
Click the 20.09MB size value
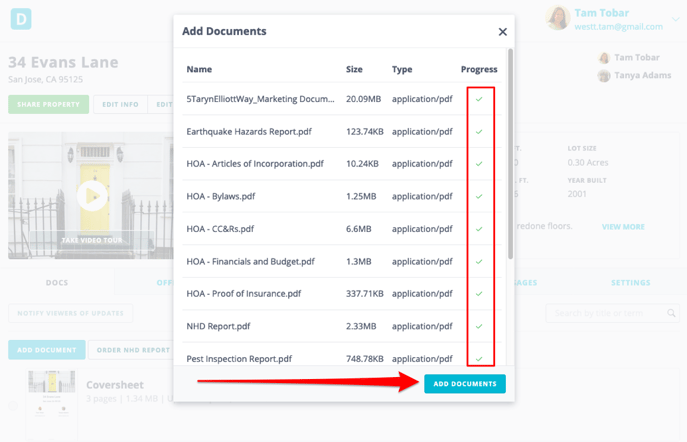pyautogui.click(x=363, y=99)
